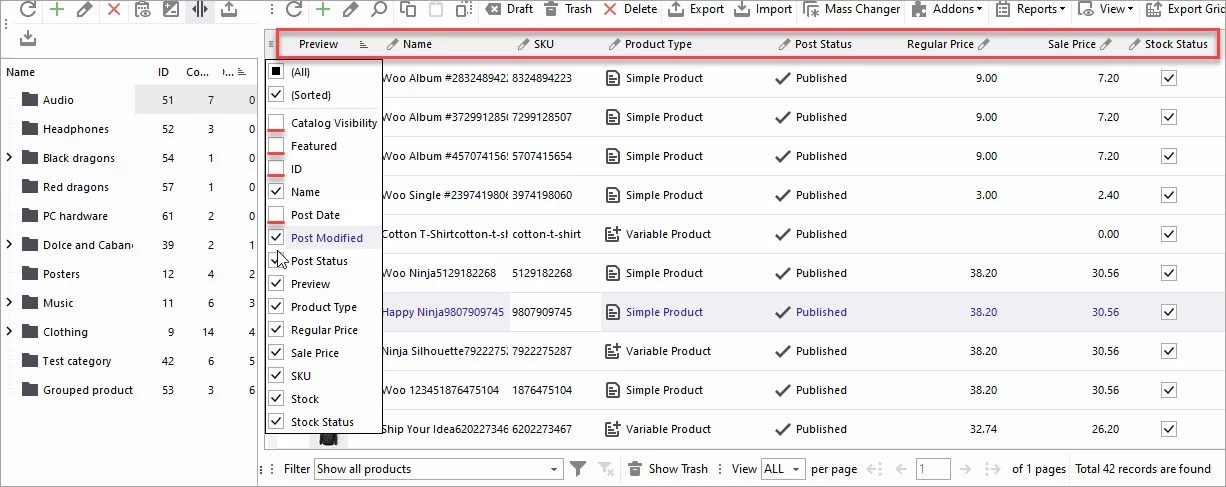Viewport: 1226px width, 487px height.
Task: Click the Show Trash button
Action: coord(666,468)
